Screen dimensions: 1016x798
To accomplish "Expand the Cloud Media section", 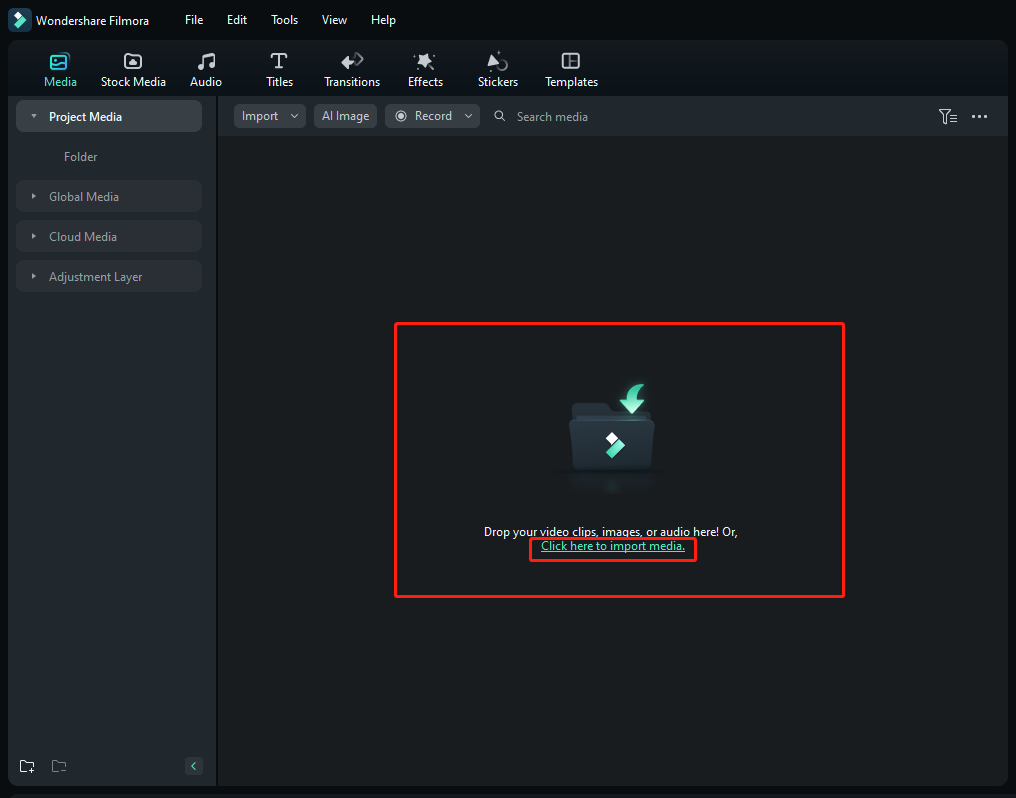I will 83,237.
